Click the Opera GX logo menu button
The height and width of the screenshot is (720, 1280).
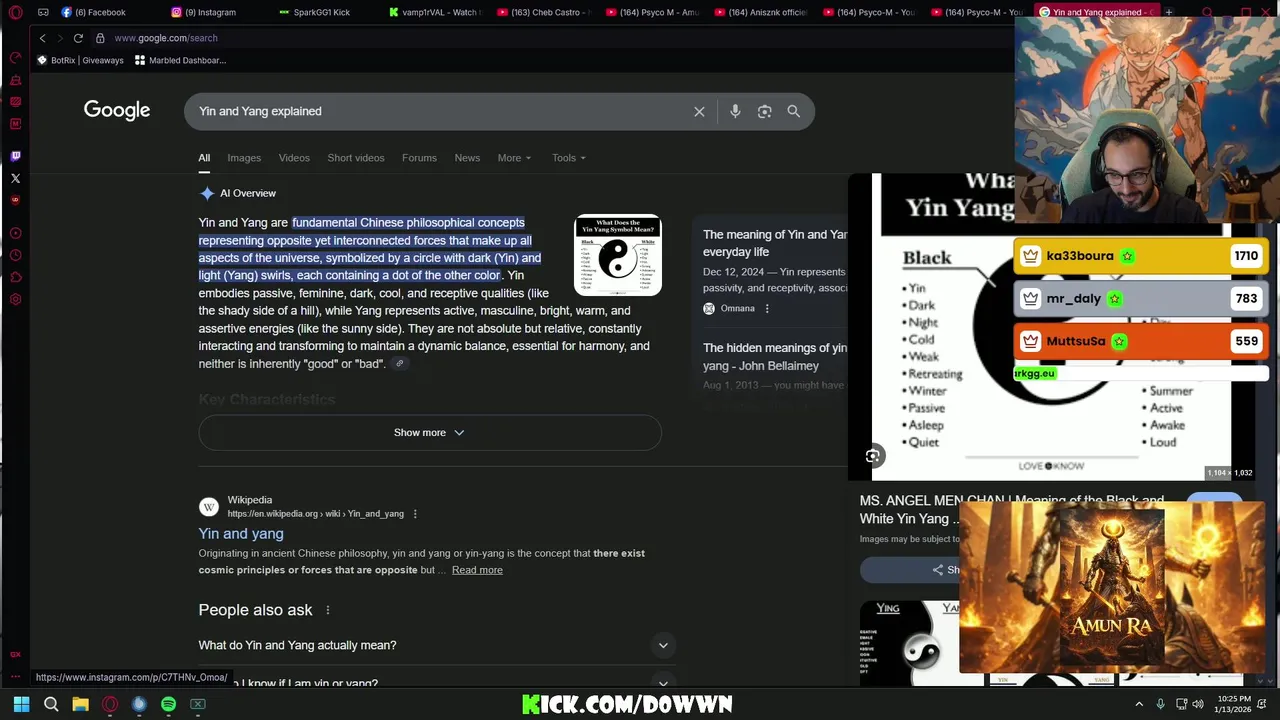15,13
